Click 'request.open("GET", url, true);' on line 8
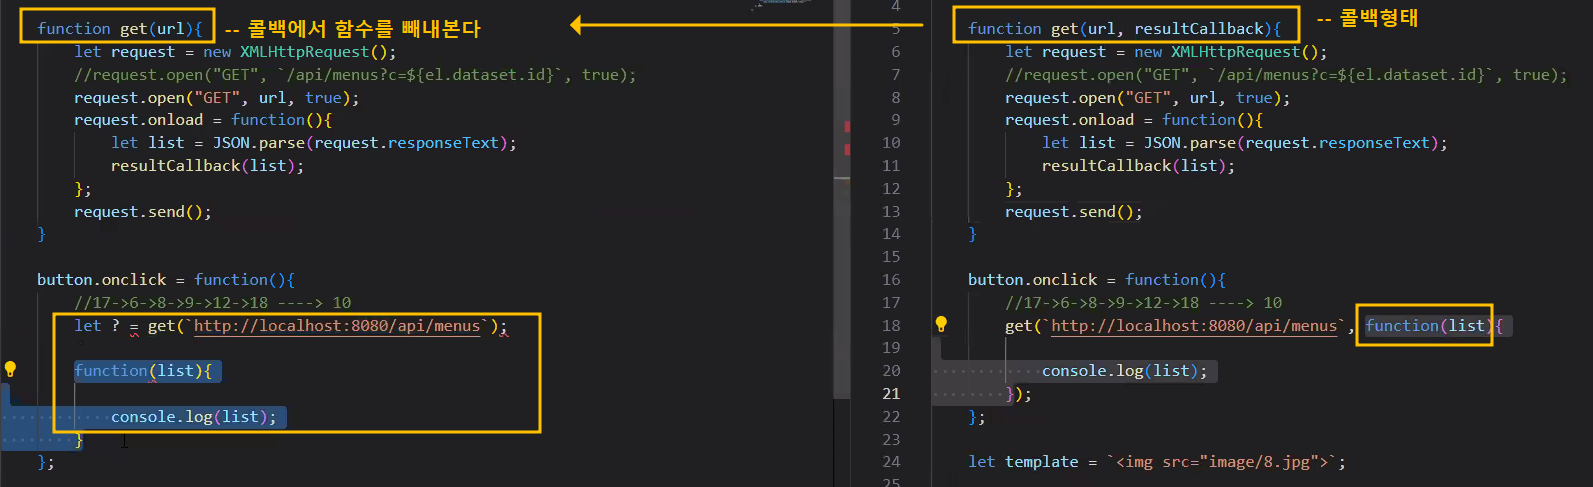 (x=1147, y=98)
